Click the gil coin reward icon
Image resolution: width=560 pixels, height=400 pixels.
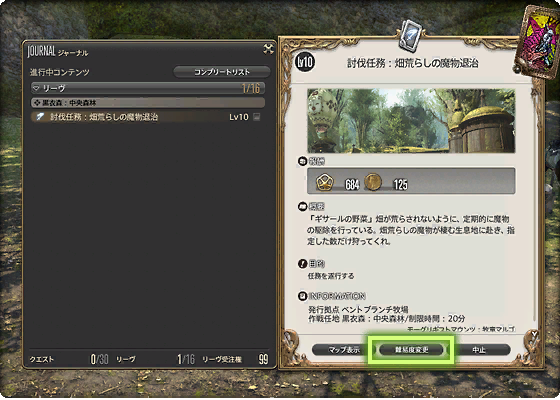pyautogui.click(x=373, y=182)
